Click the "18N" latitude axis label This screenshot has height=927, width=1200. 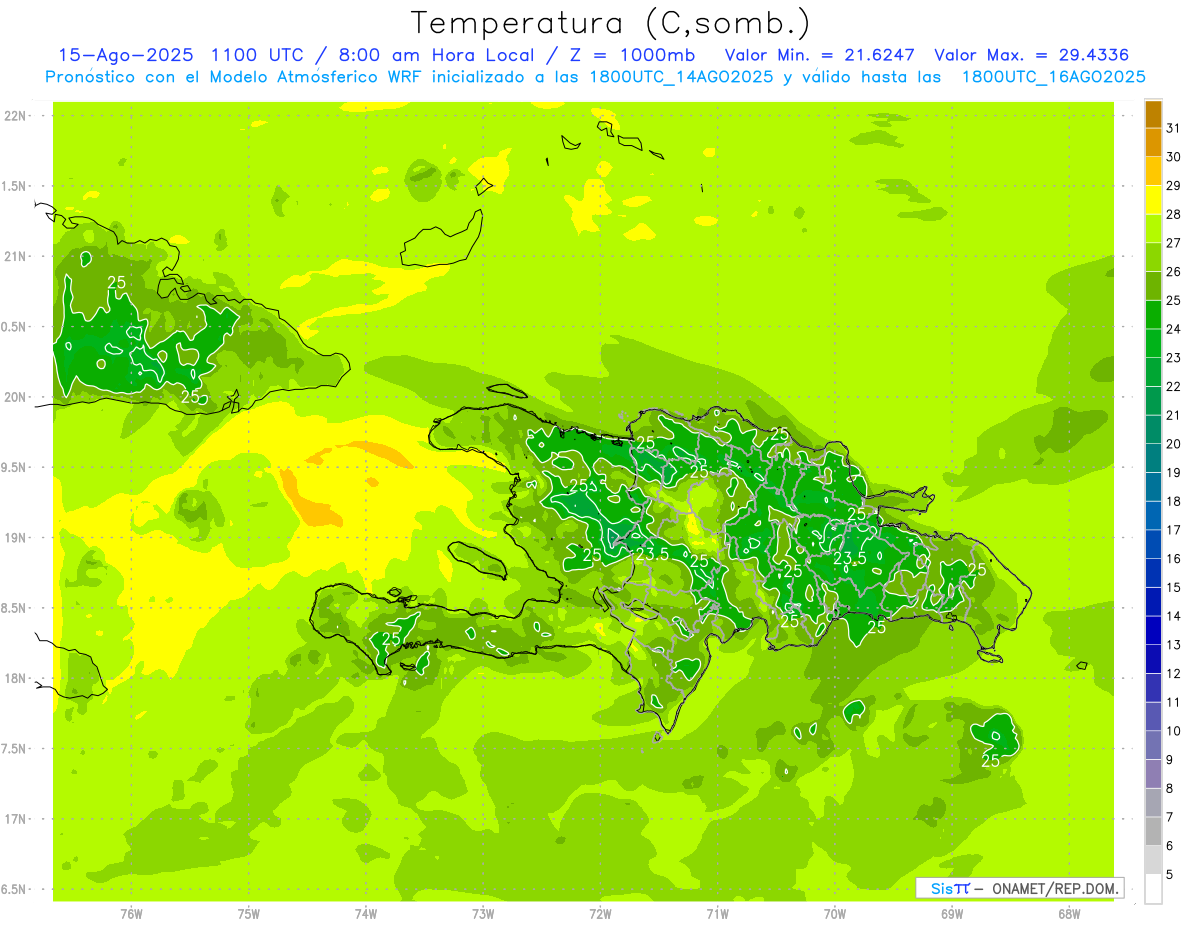[x=15, y=678]
